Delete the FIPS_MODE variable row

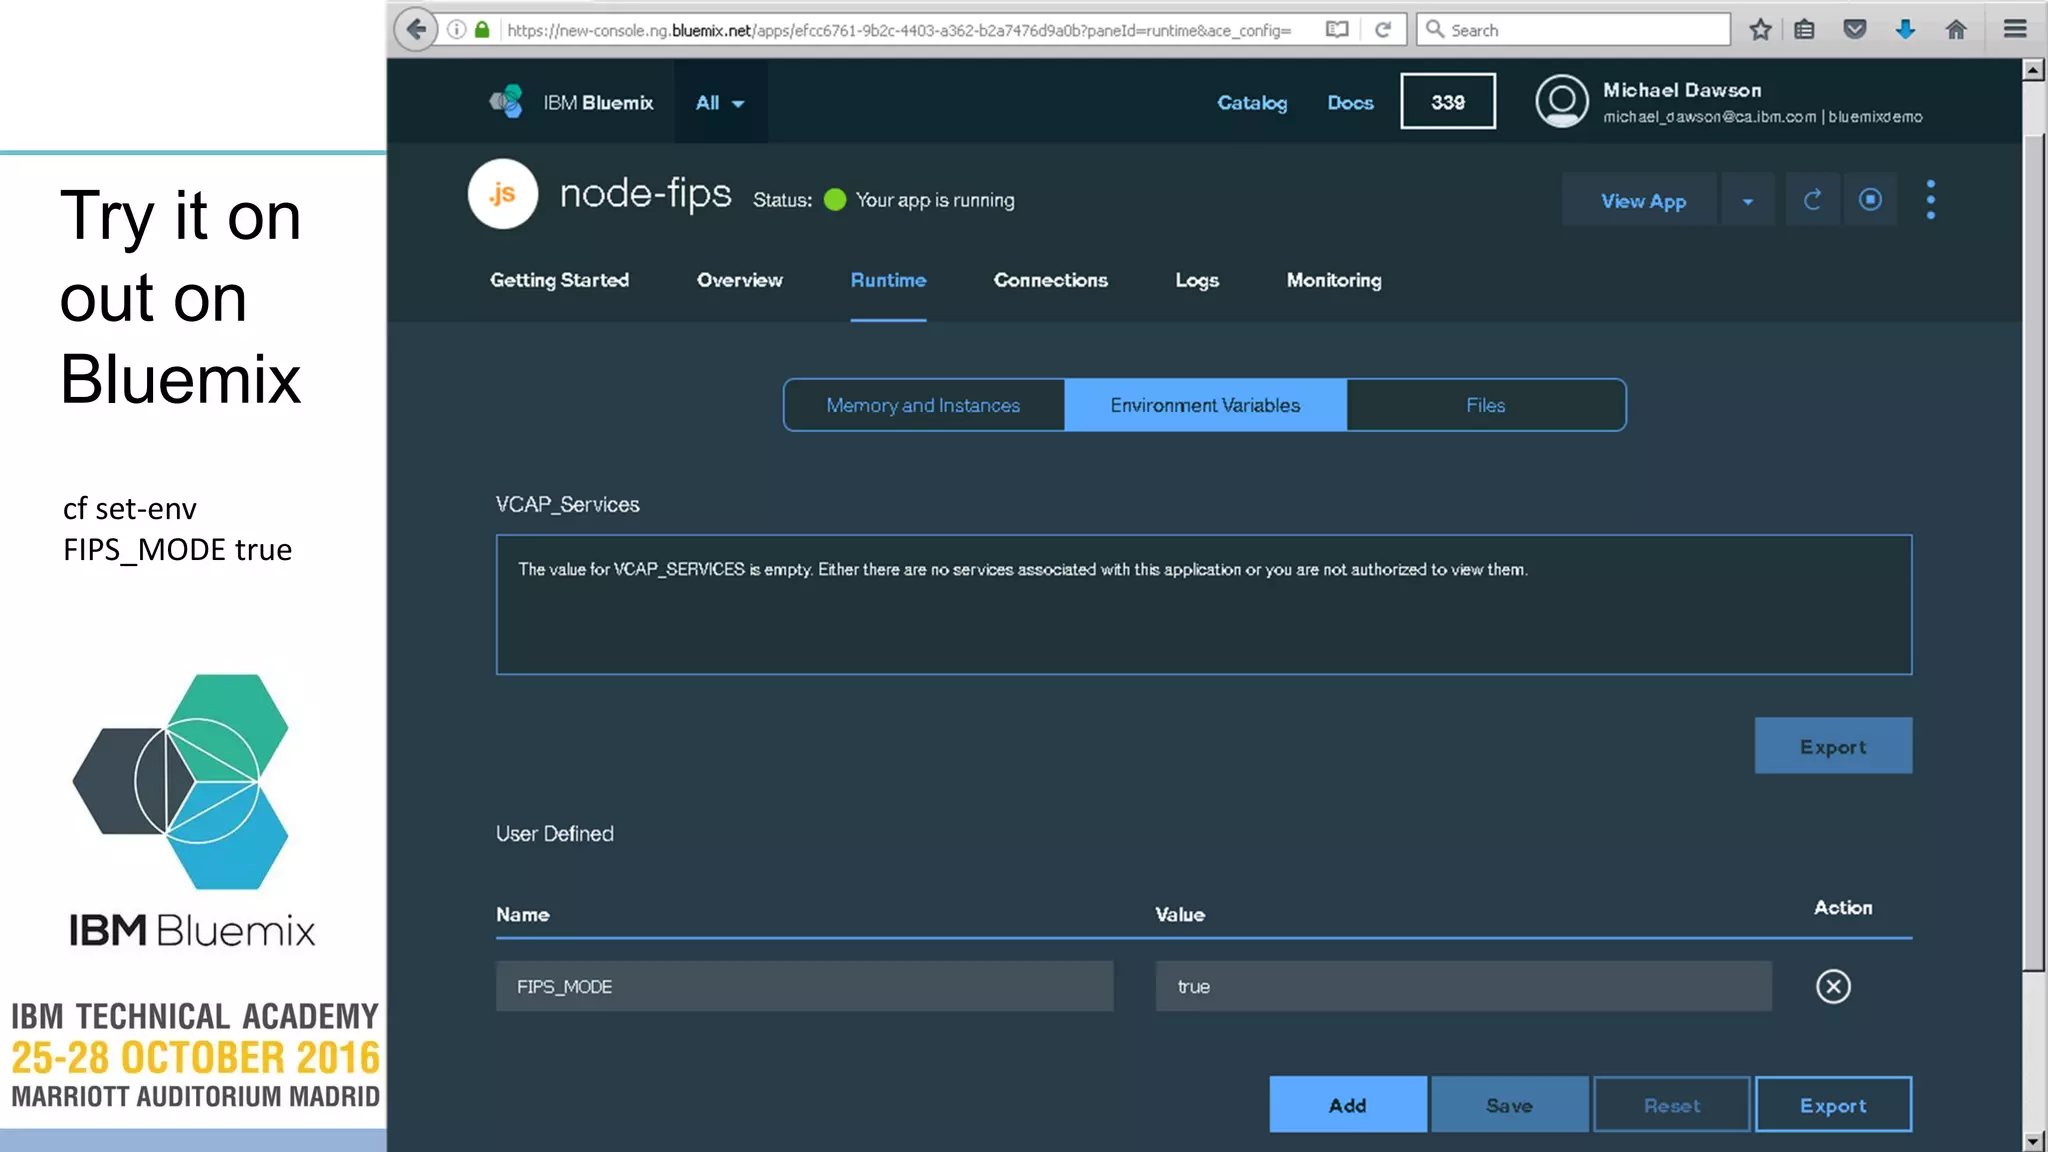[1833, 987]
